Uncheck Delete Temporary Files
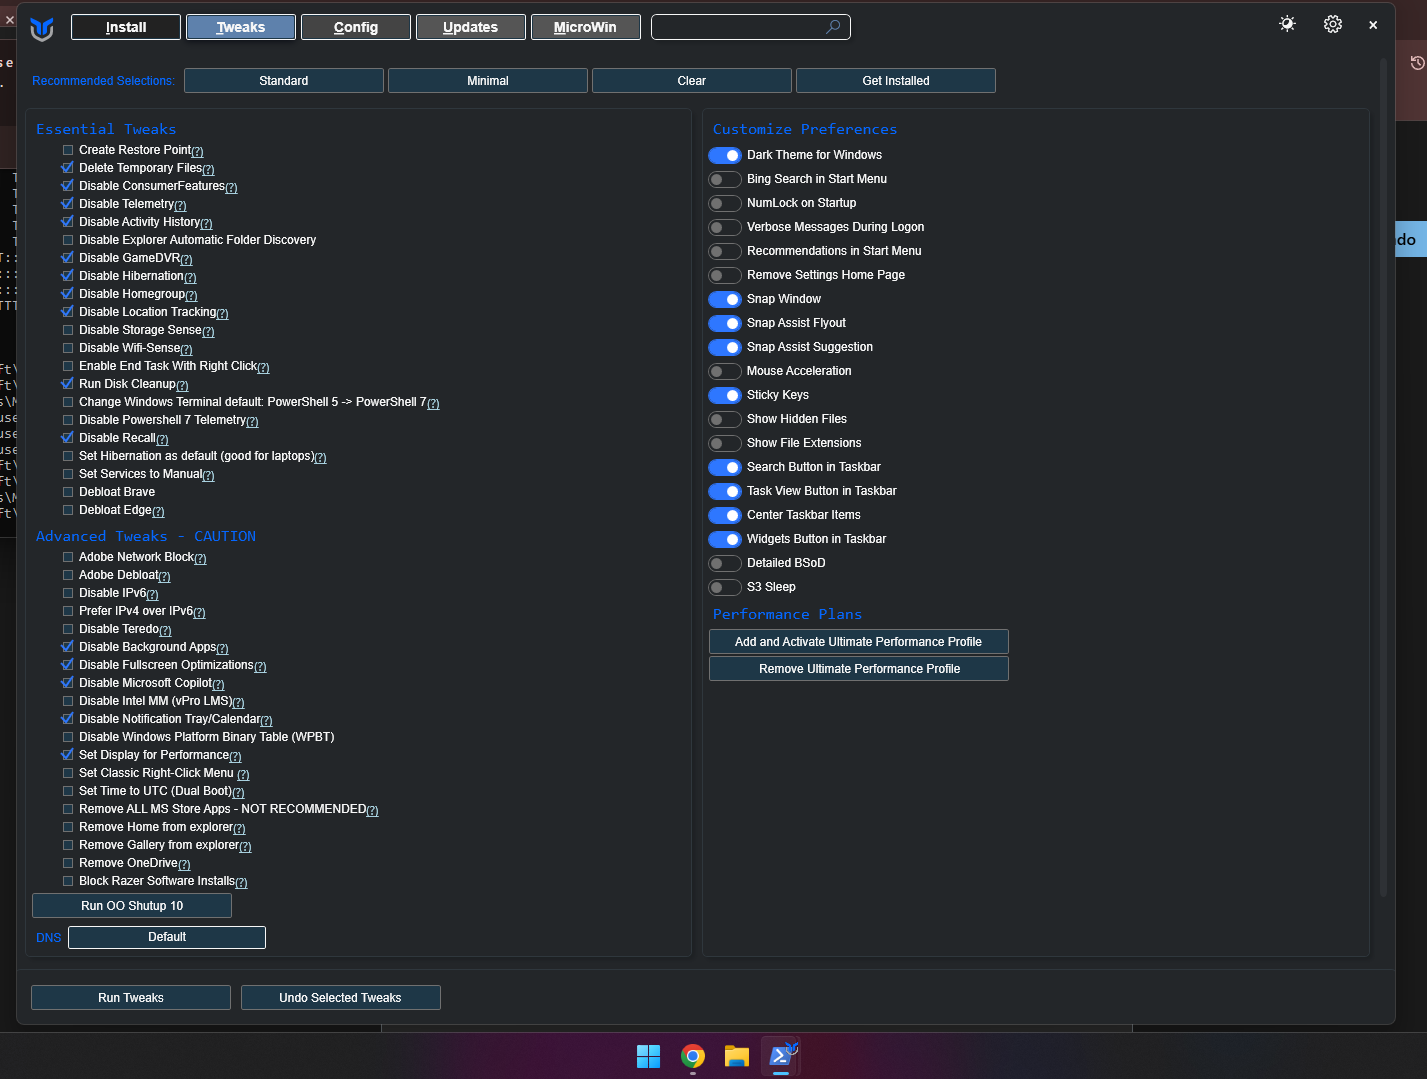The image size is (1427, 1079). [68, 168]
